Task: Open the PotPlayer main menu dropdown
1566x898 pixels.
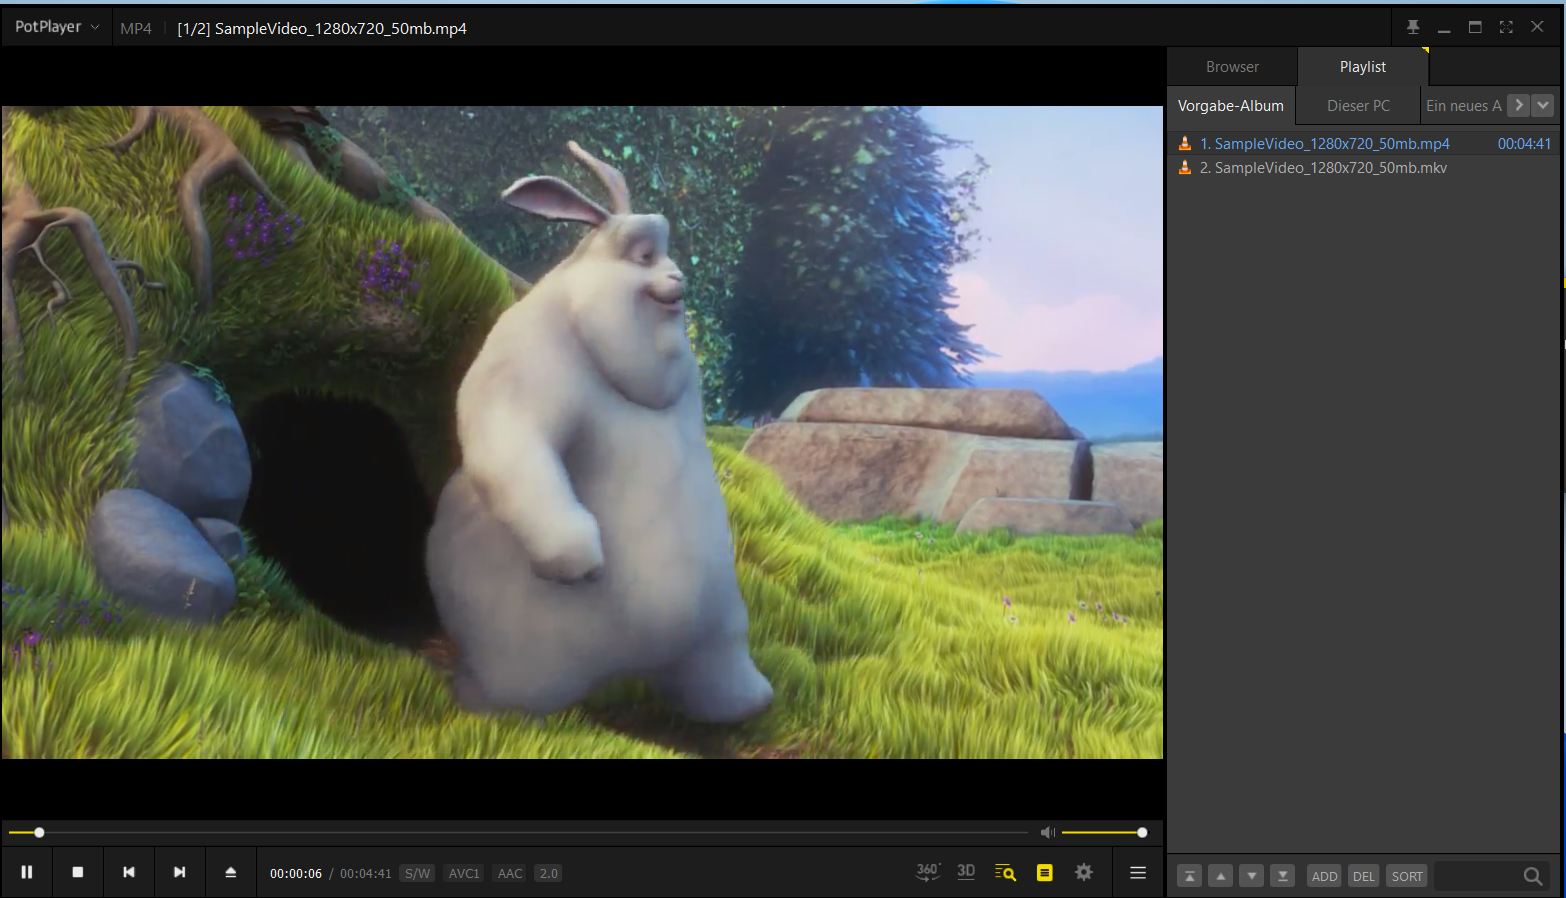Action: [x=57, y=27]
